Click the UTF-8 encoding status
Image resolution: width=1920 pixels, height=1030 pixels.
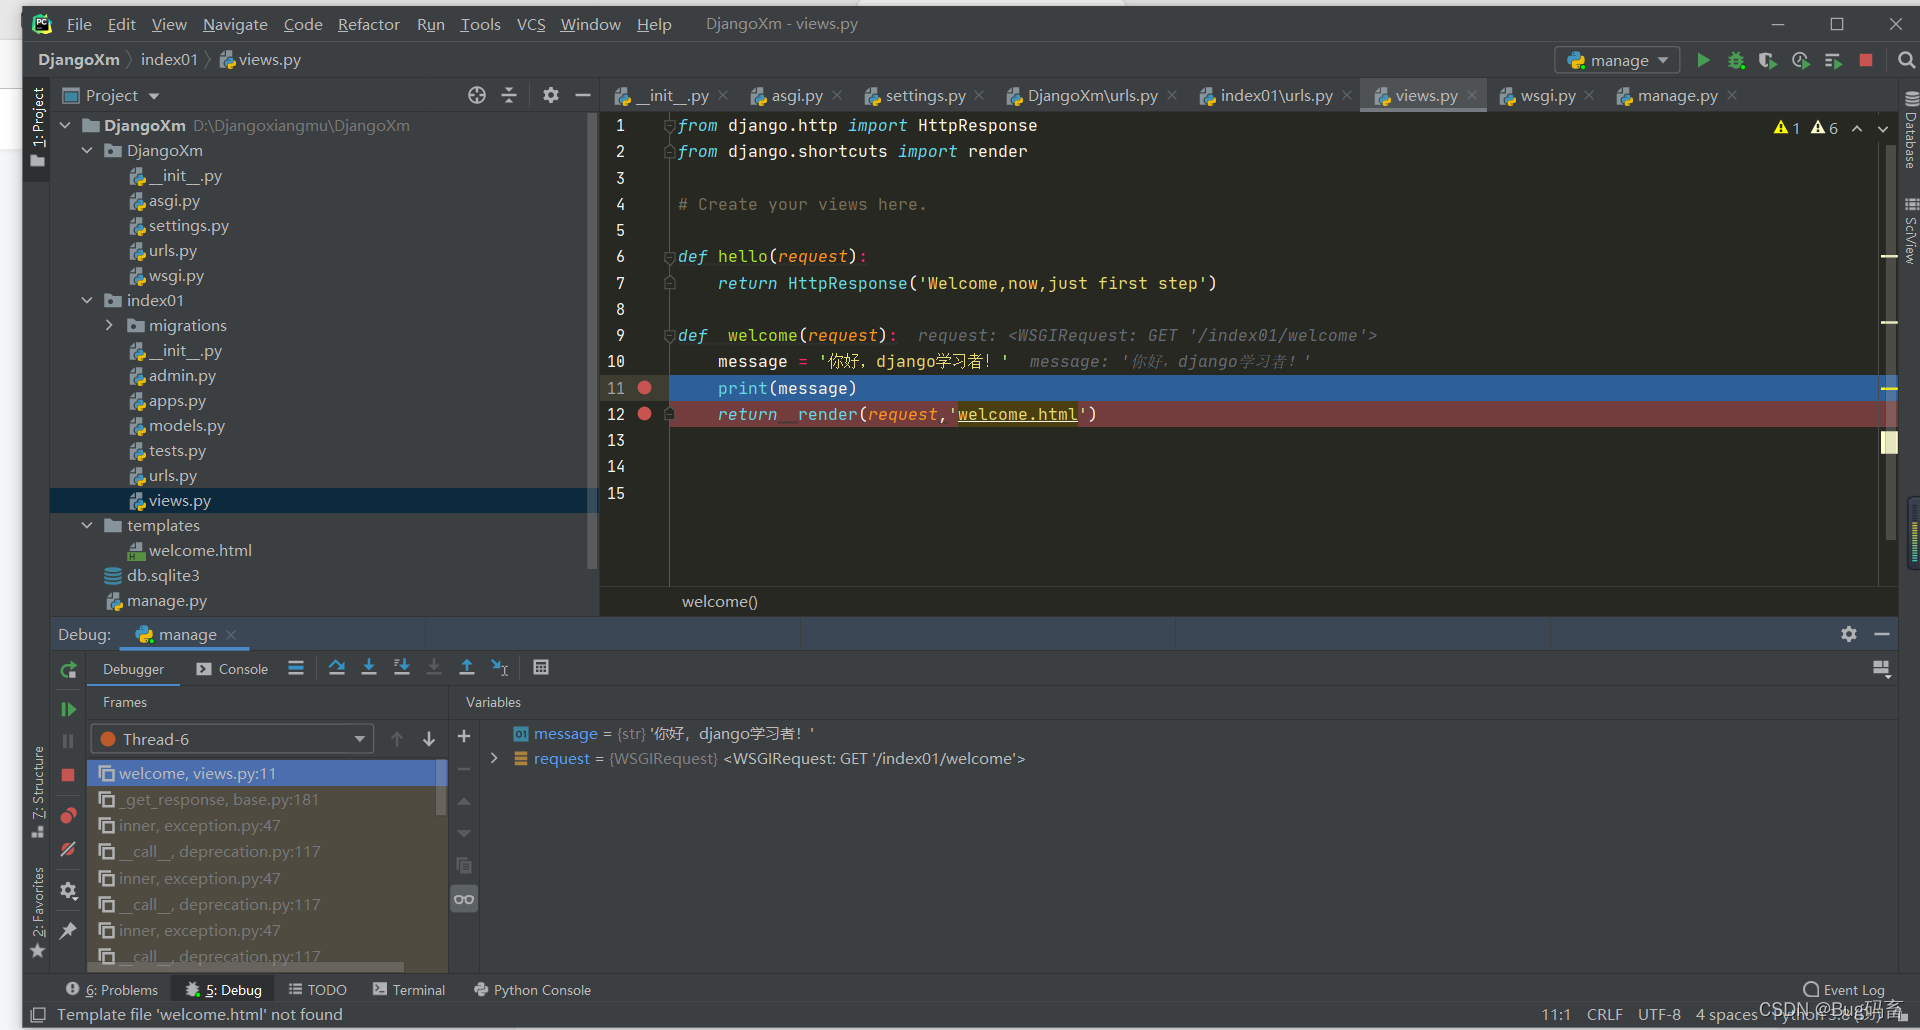(x=1659, y=1014)
